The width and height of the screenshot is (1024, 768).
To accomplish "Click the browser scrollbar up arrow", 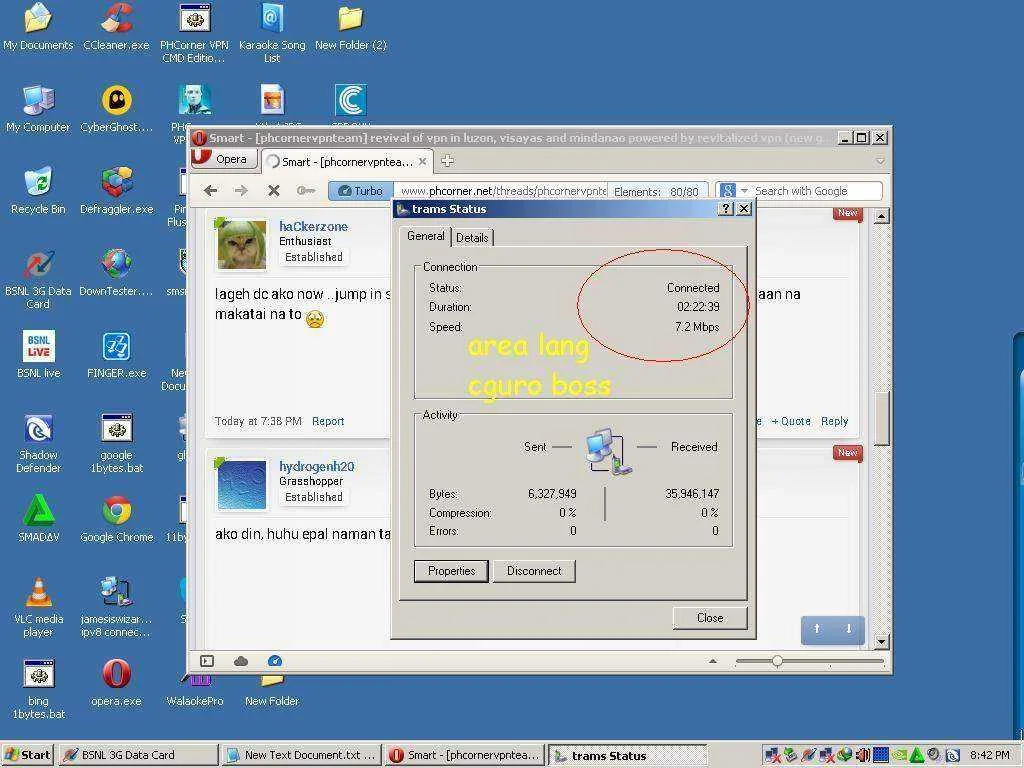I will (882, 216).
